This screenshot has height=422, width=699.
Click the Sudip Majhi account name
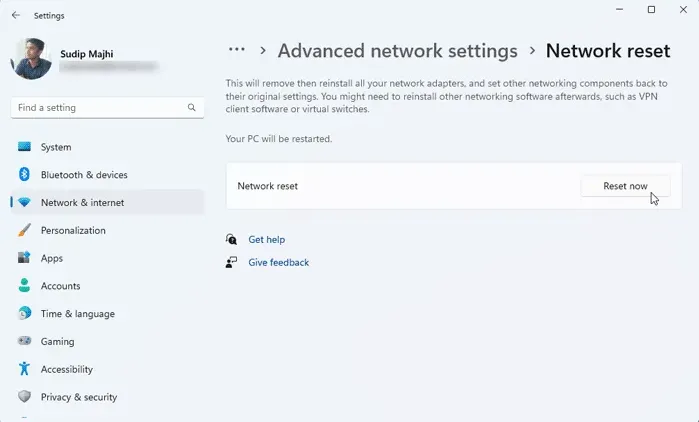point(86,54)
